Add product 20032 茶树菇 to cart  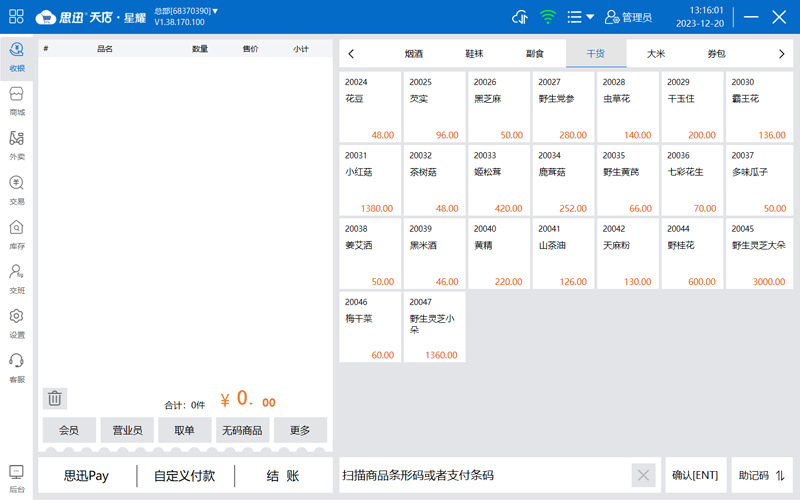(x=434, y=181)
